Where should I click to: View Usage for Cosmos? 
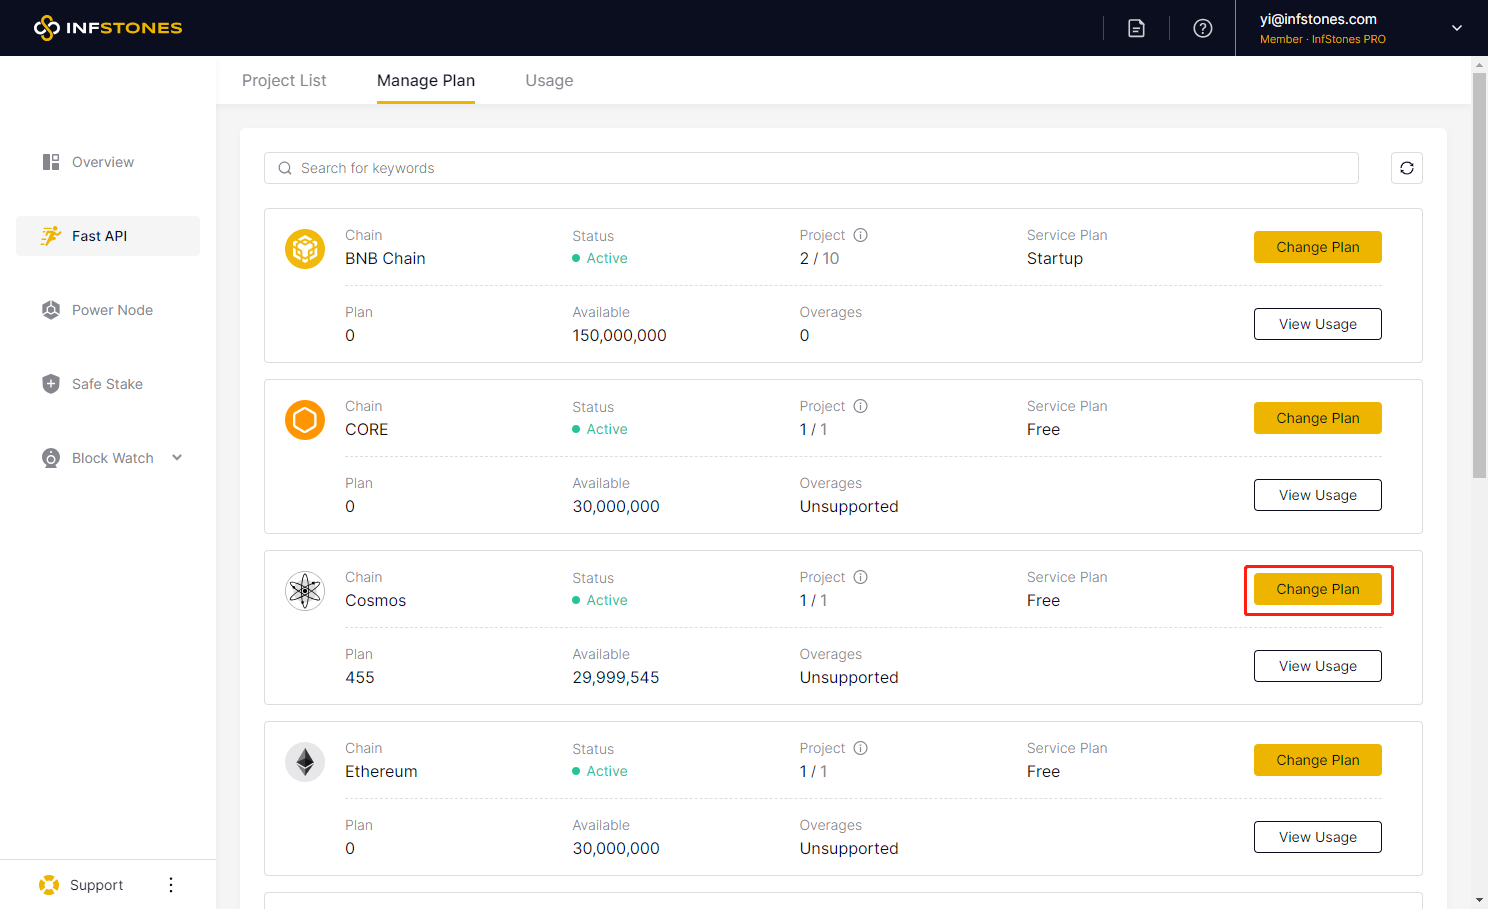tap(1318, 666)
